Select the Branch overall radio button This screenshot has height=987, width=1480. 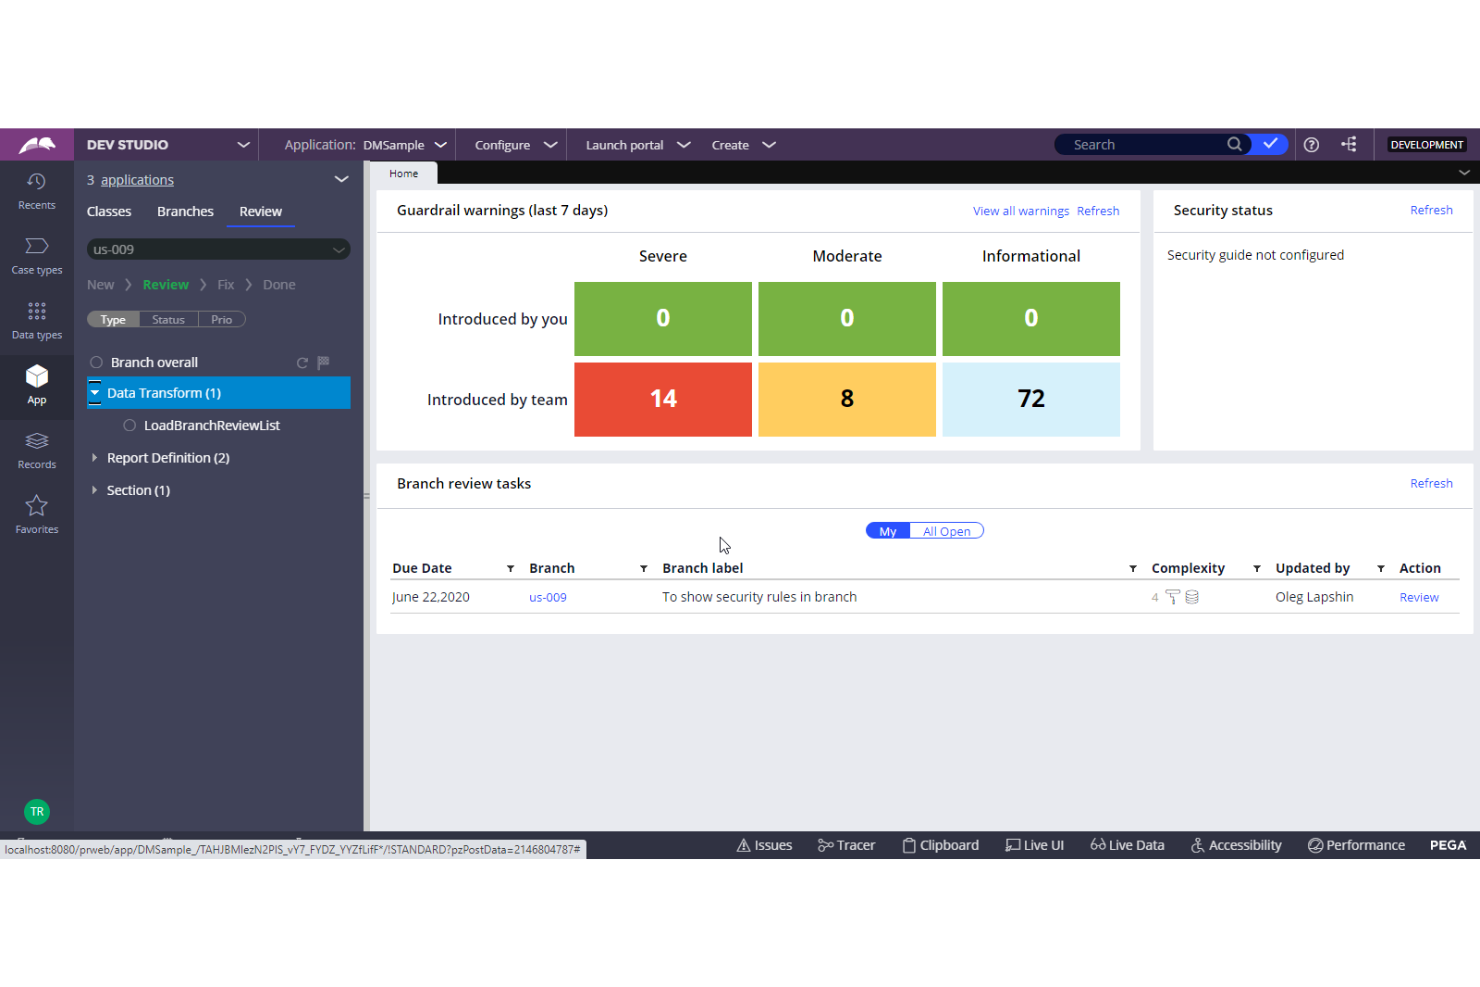(96, 362)
